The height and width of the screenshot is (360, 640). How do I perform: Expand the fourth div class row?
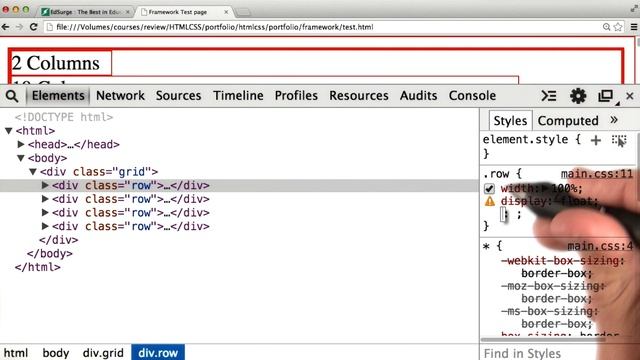pyautogui.click(x=45, y=226)
